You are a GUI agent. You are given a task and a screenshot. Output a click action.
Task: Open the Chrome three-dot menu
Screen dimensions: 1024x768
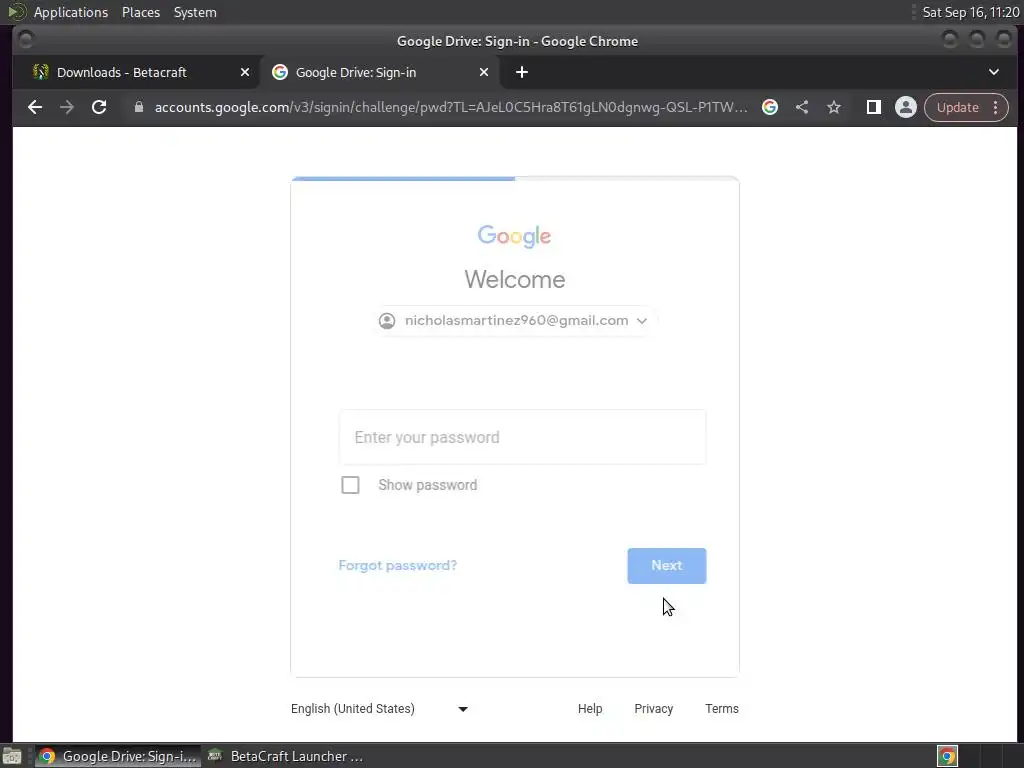(x=996, y=107)
